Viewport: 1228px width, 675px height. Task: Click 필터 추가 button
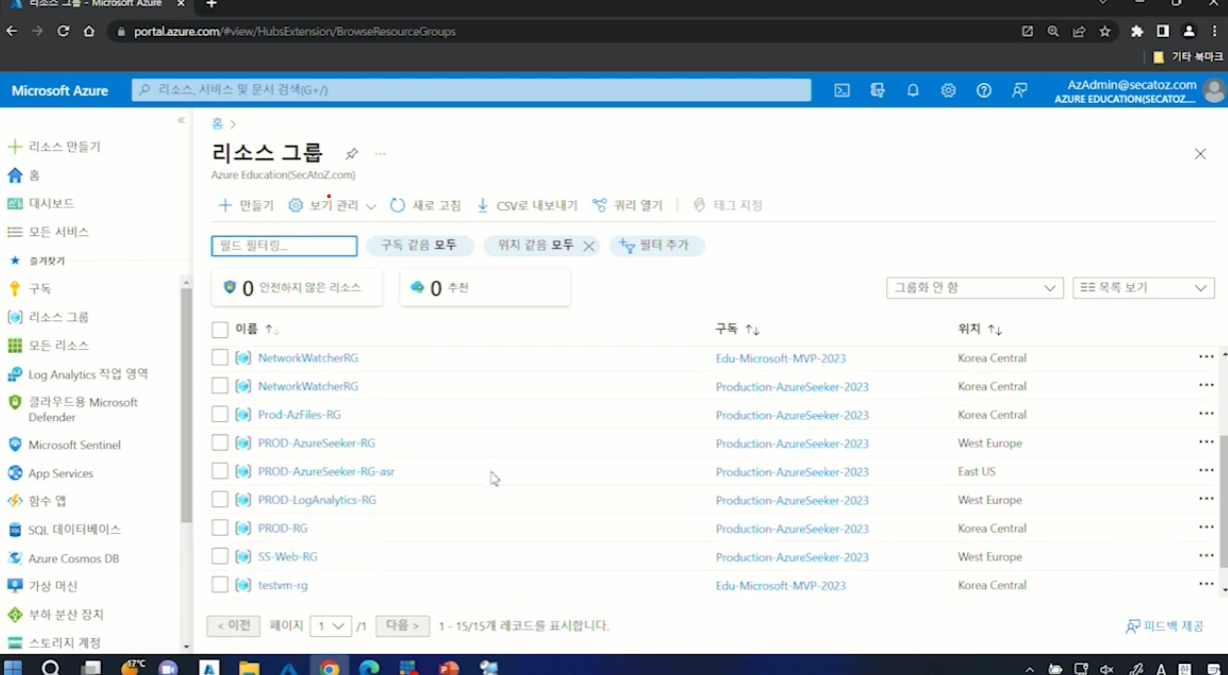coord(656,245)
